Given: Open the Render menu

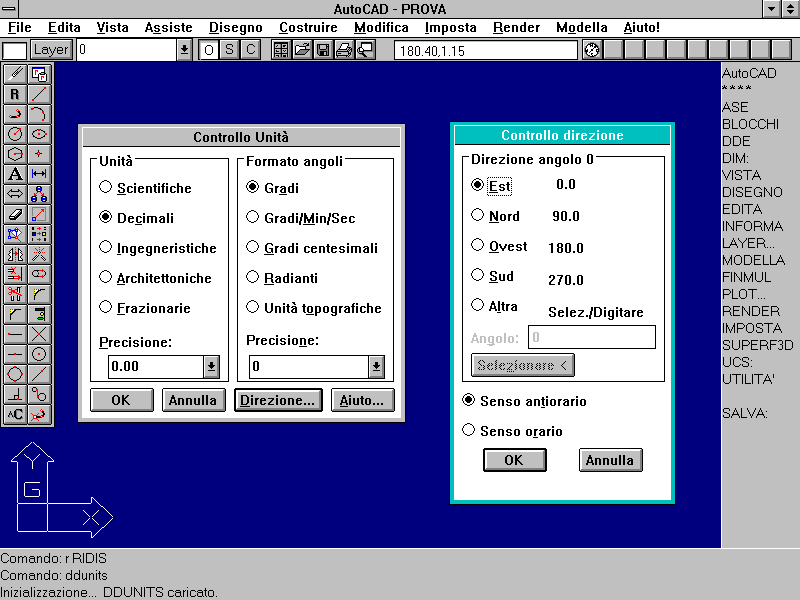Looking at the screenshot, I should (x=516, y=28).
